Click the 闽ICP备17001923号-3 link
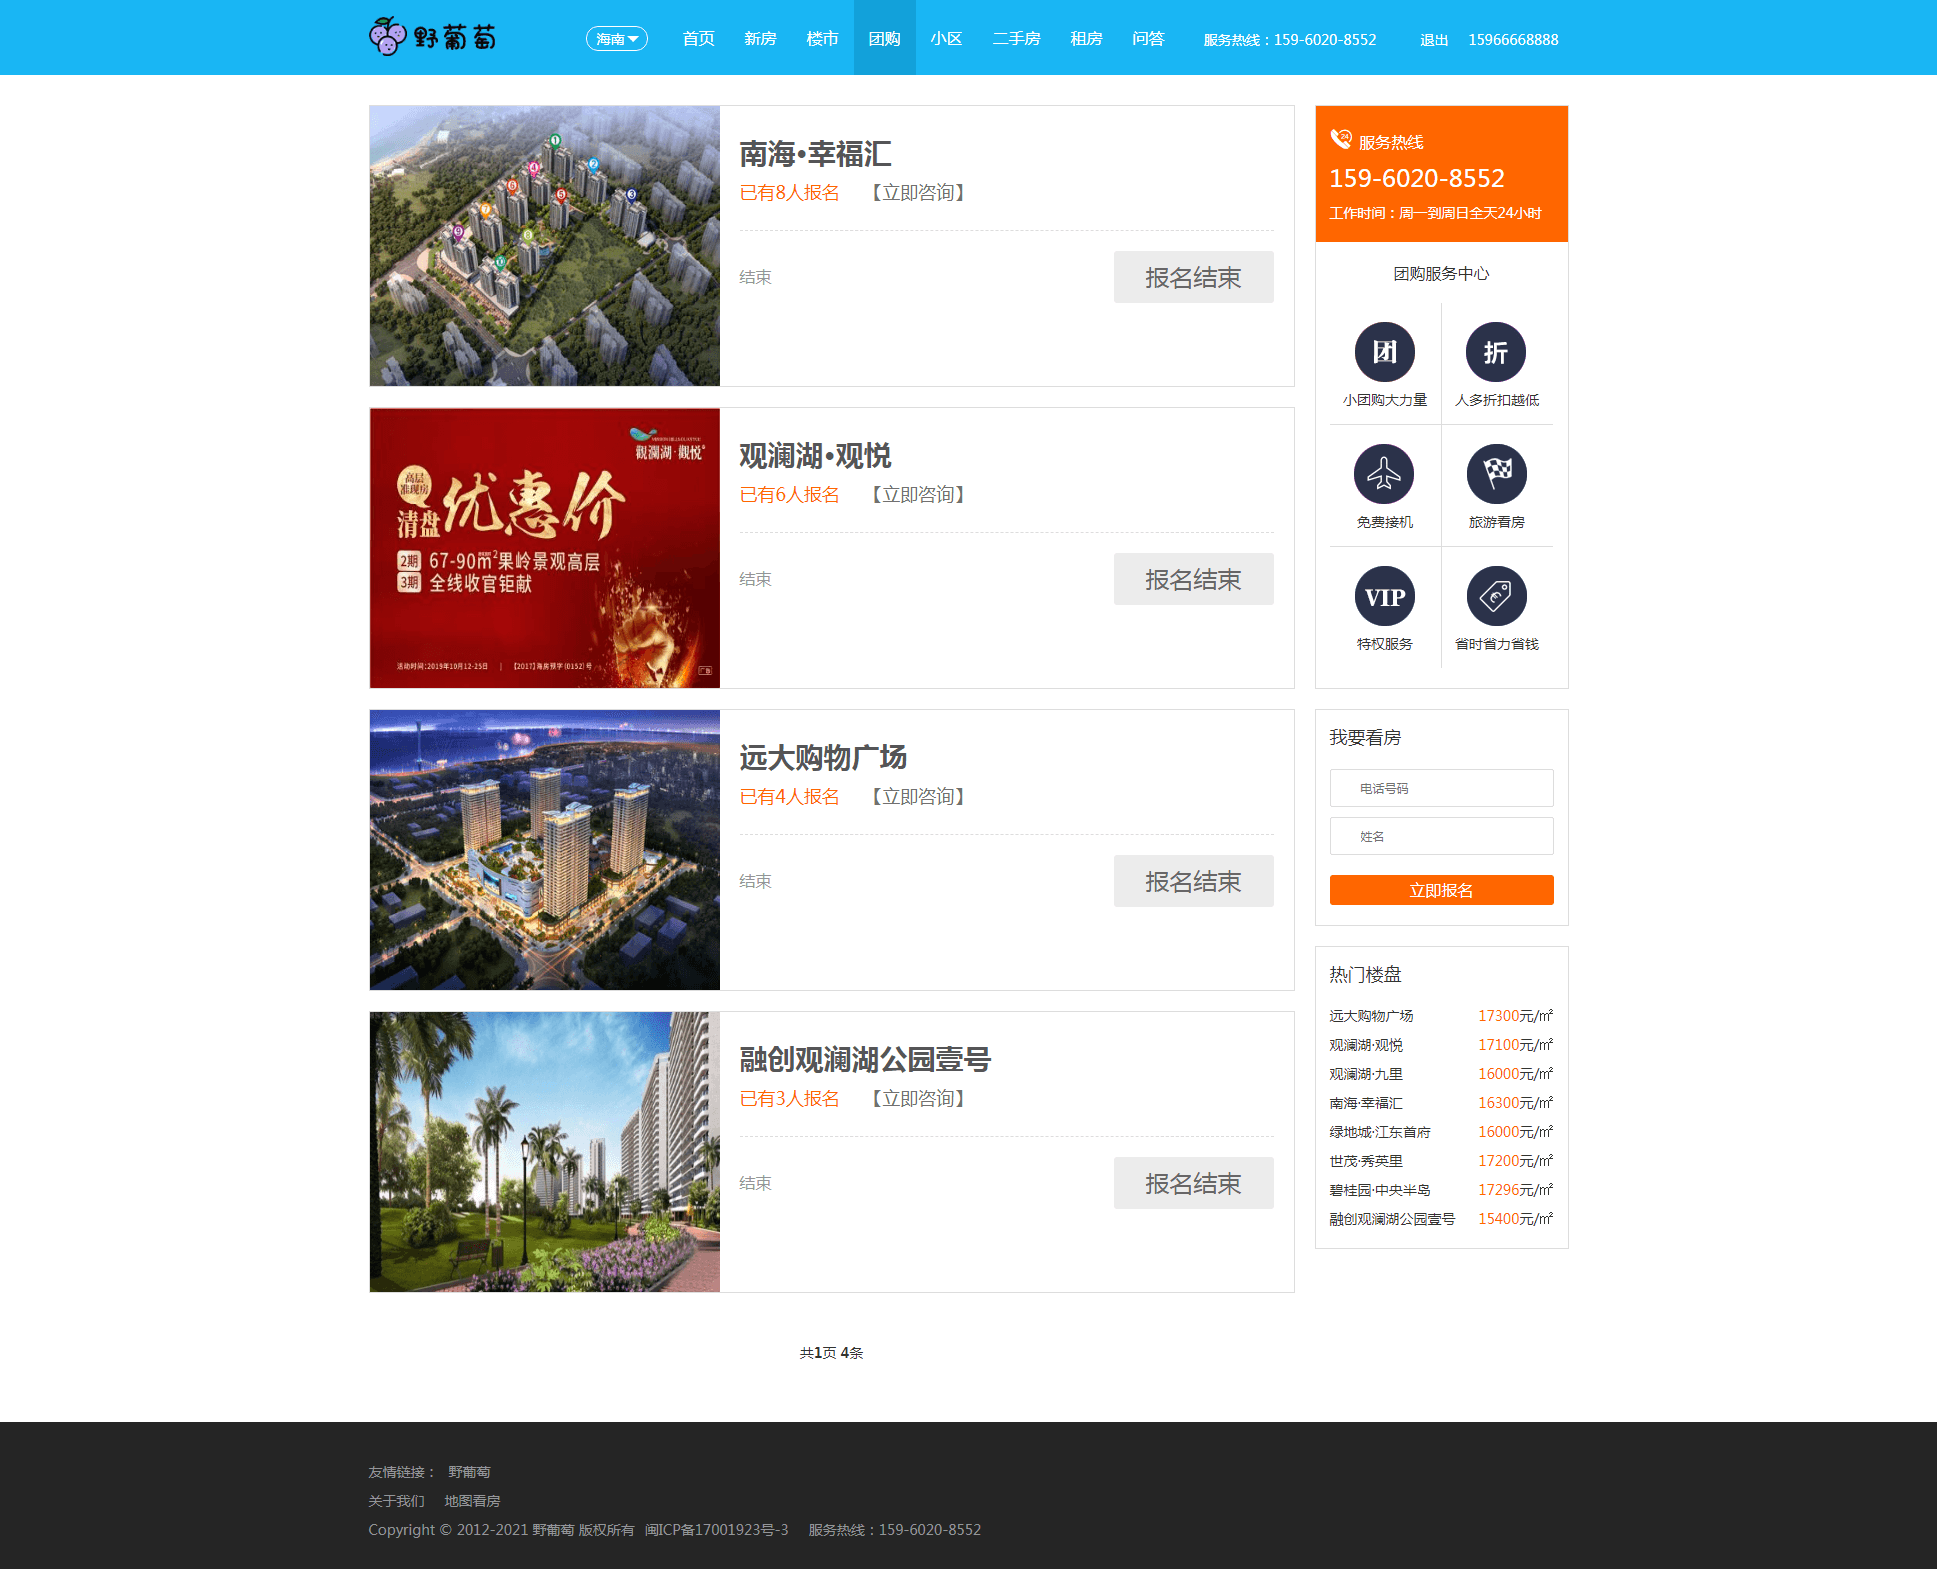Screen dimensions: 1937x1569 pos(717,1530)
